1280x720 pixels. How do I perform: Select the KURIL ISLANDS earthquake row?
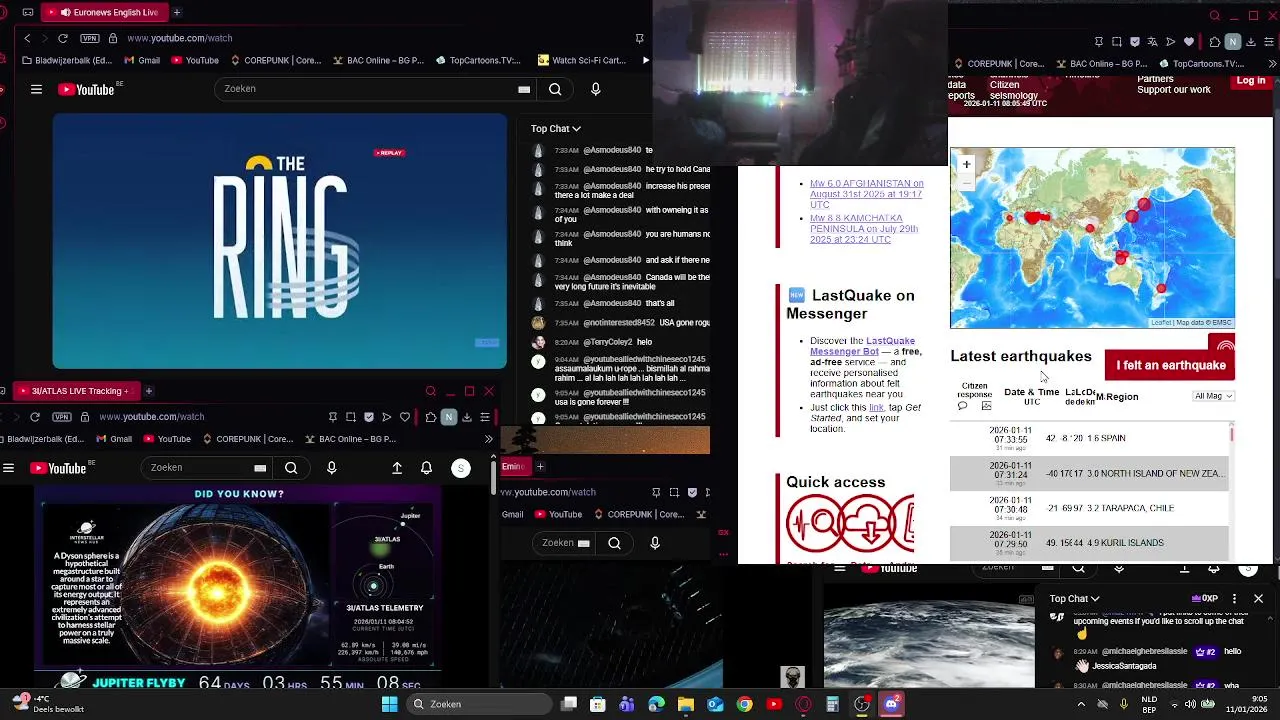[x=1089, y=543]
